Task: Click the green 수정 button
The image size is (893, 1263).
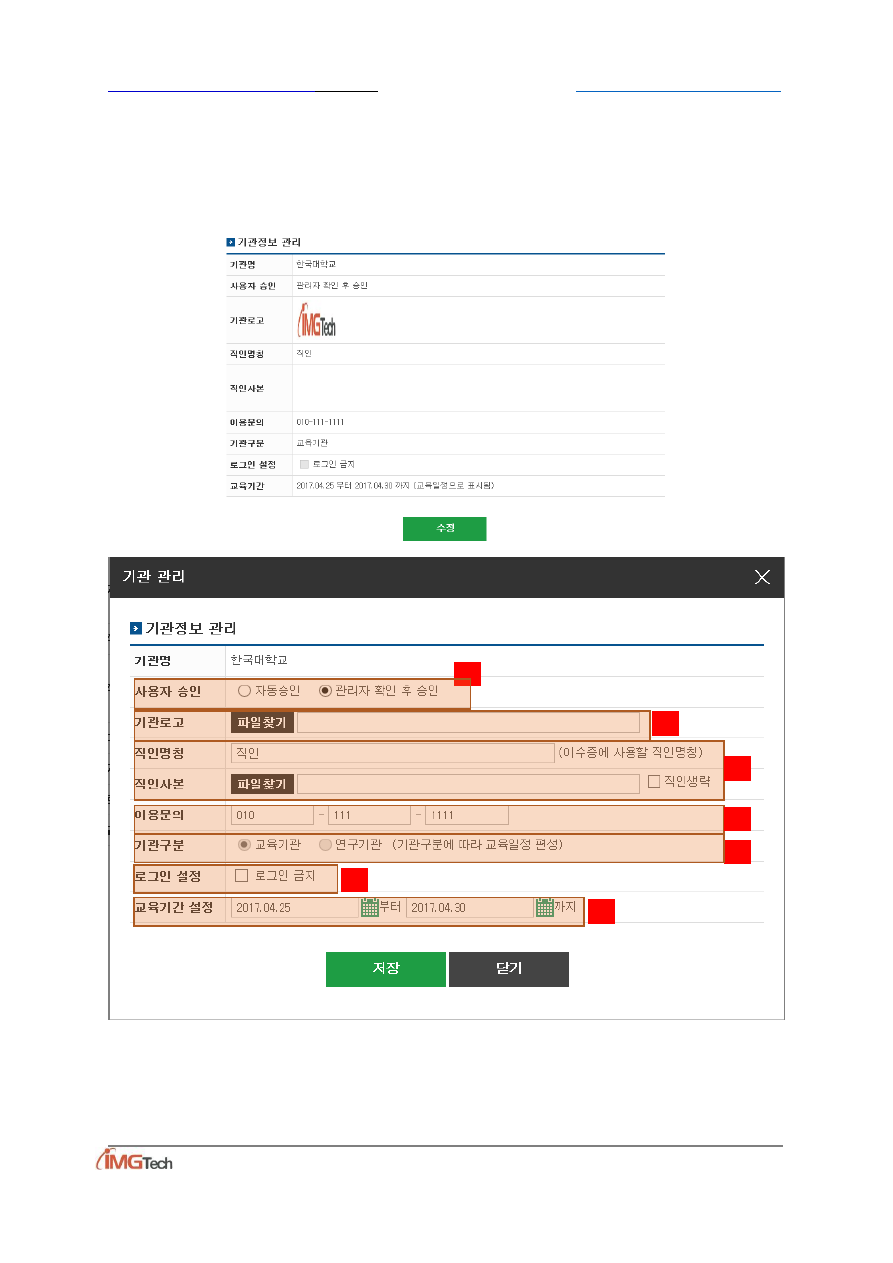Action: click(444, 529)
